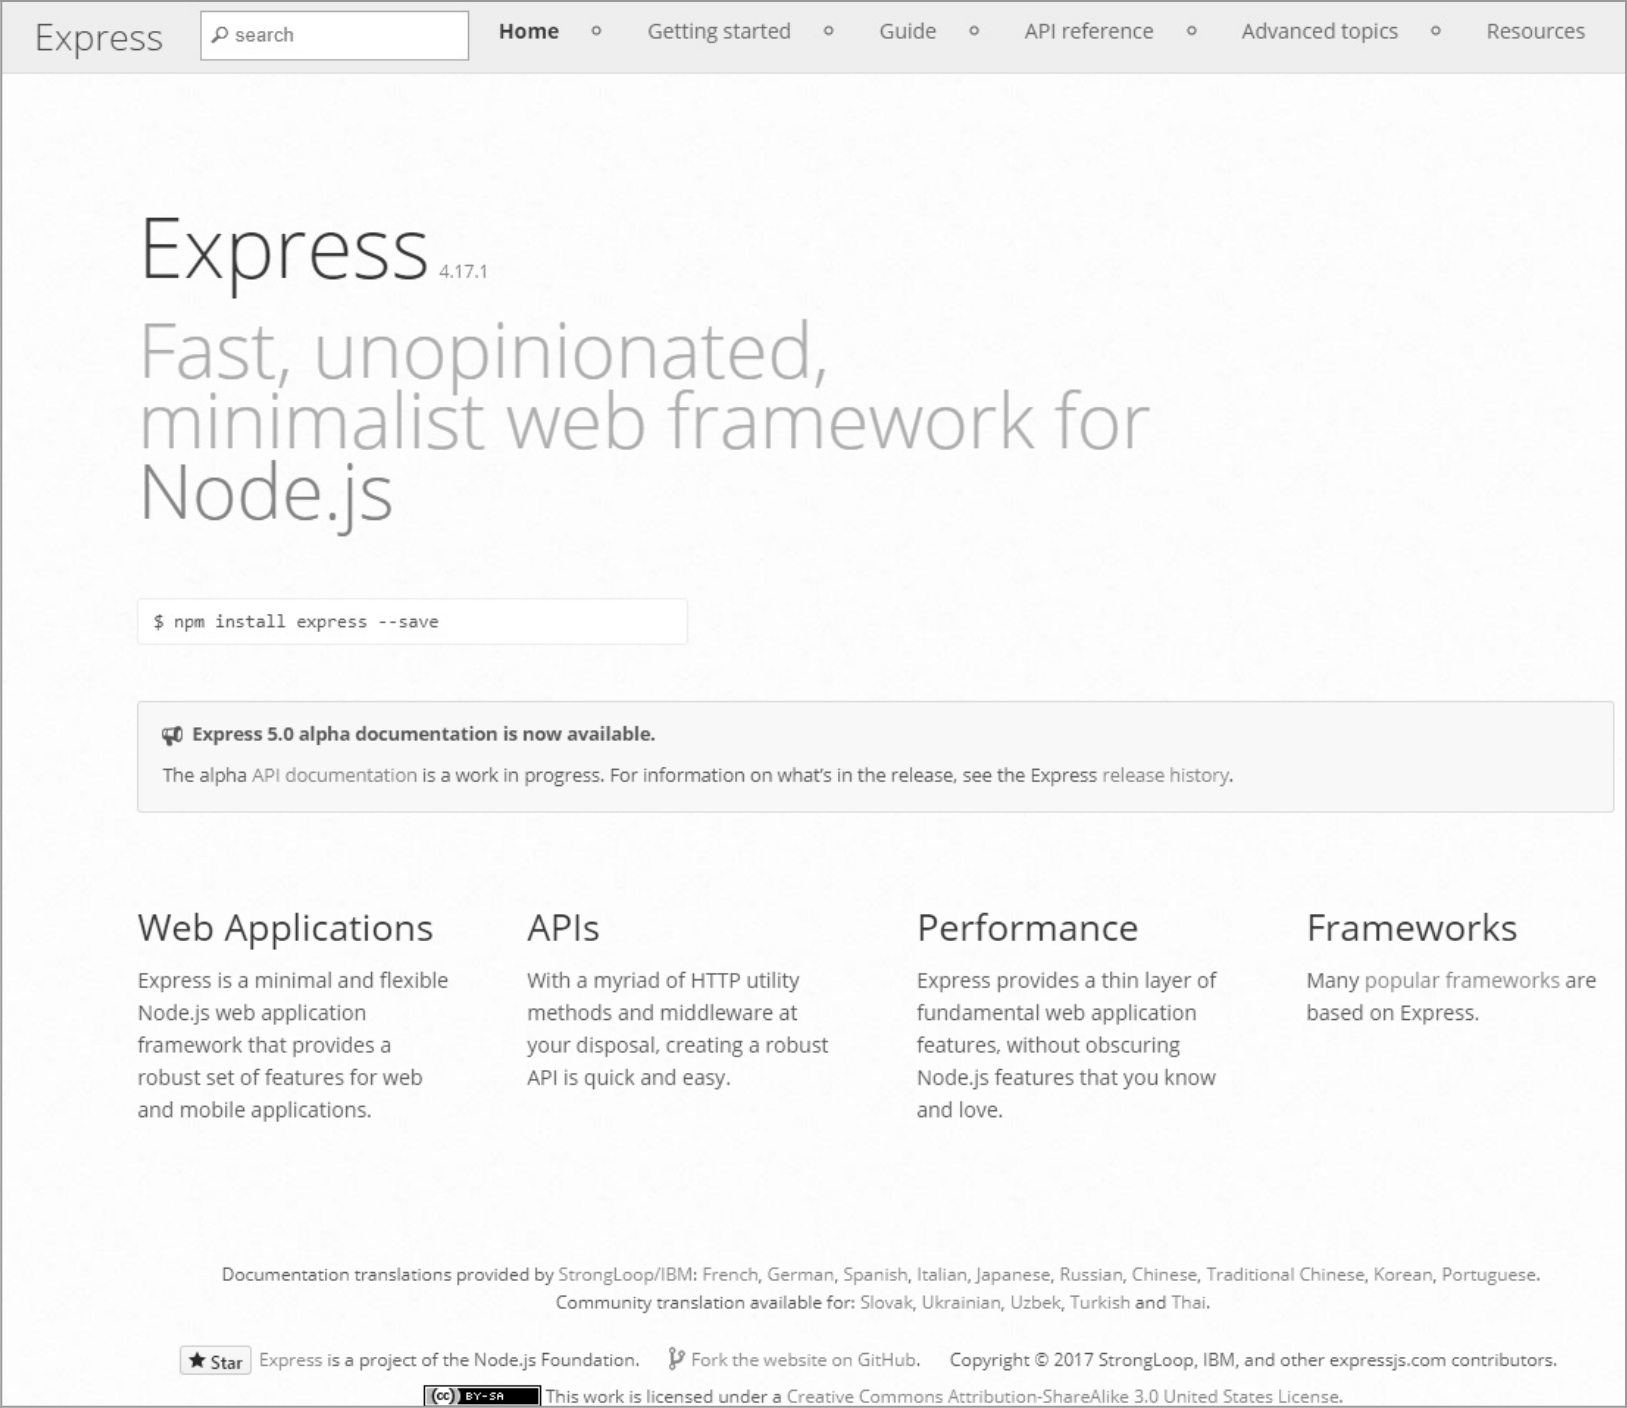1627x1408 pixels.
Task: Expand the Advanced topics menu
Action: 1319,32
